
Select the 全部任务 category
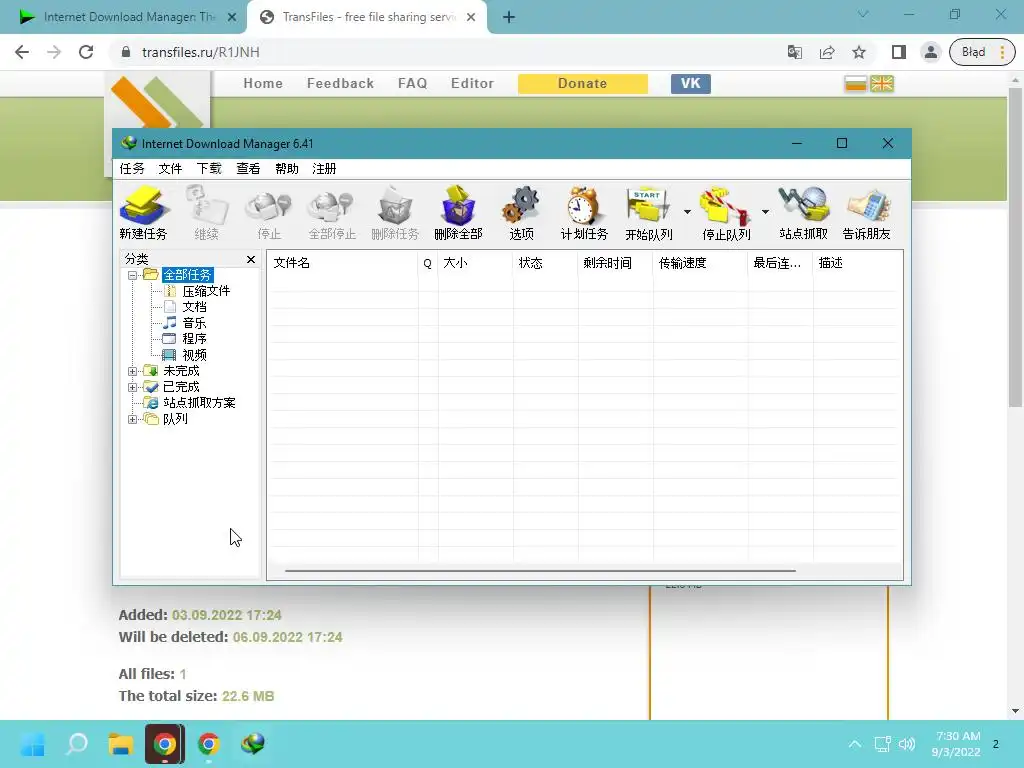pos(187,275)
